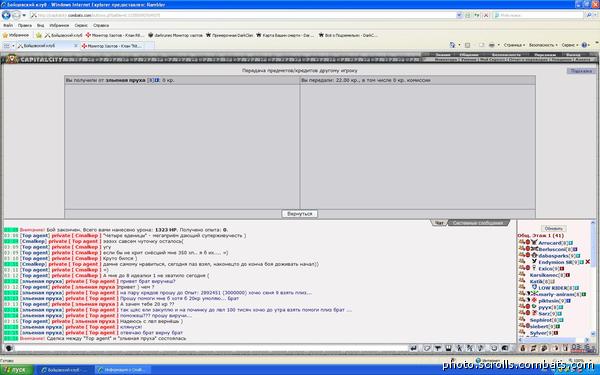Open the Безопасность dropdown in command bar

click(x=543, y=45)
